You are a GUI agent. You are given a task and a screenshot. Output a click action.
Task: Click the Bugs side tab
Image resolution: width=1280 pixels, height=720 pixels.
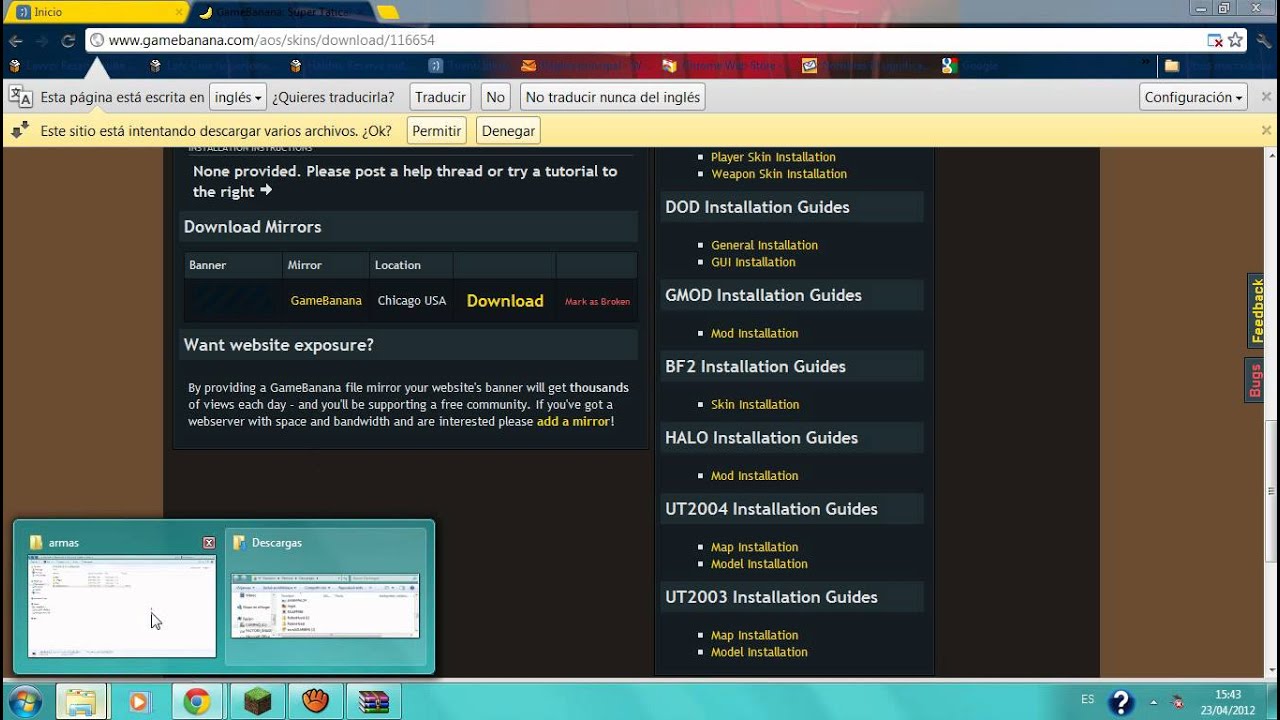tap(1255, 380)
